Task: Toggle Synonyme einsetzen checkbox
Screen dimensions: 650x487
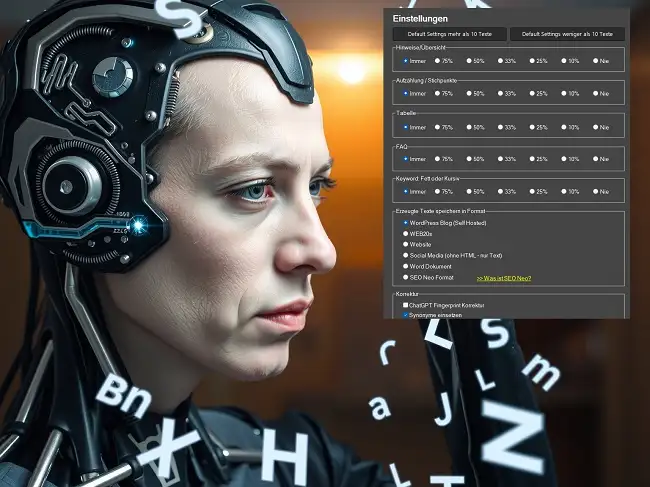Action: 405,315
